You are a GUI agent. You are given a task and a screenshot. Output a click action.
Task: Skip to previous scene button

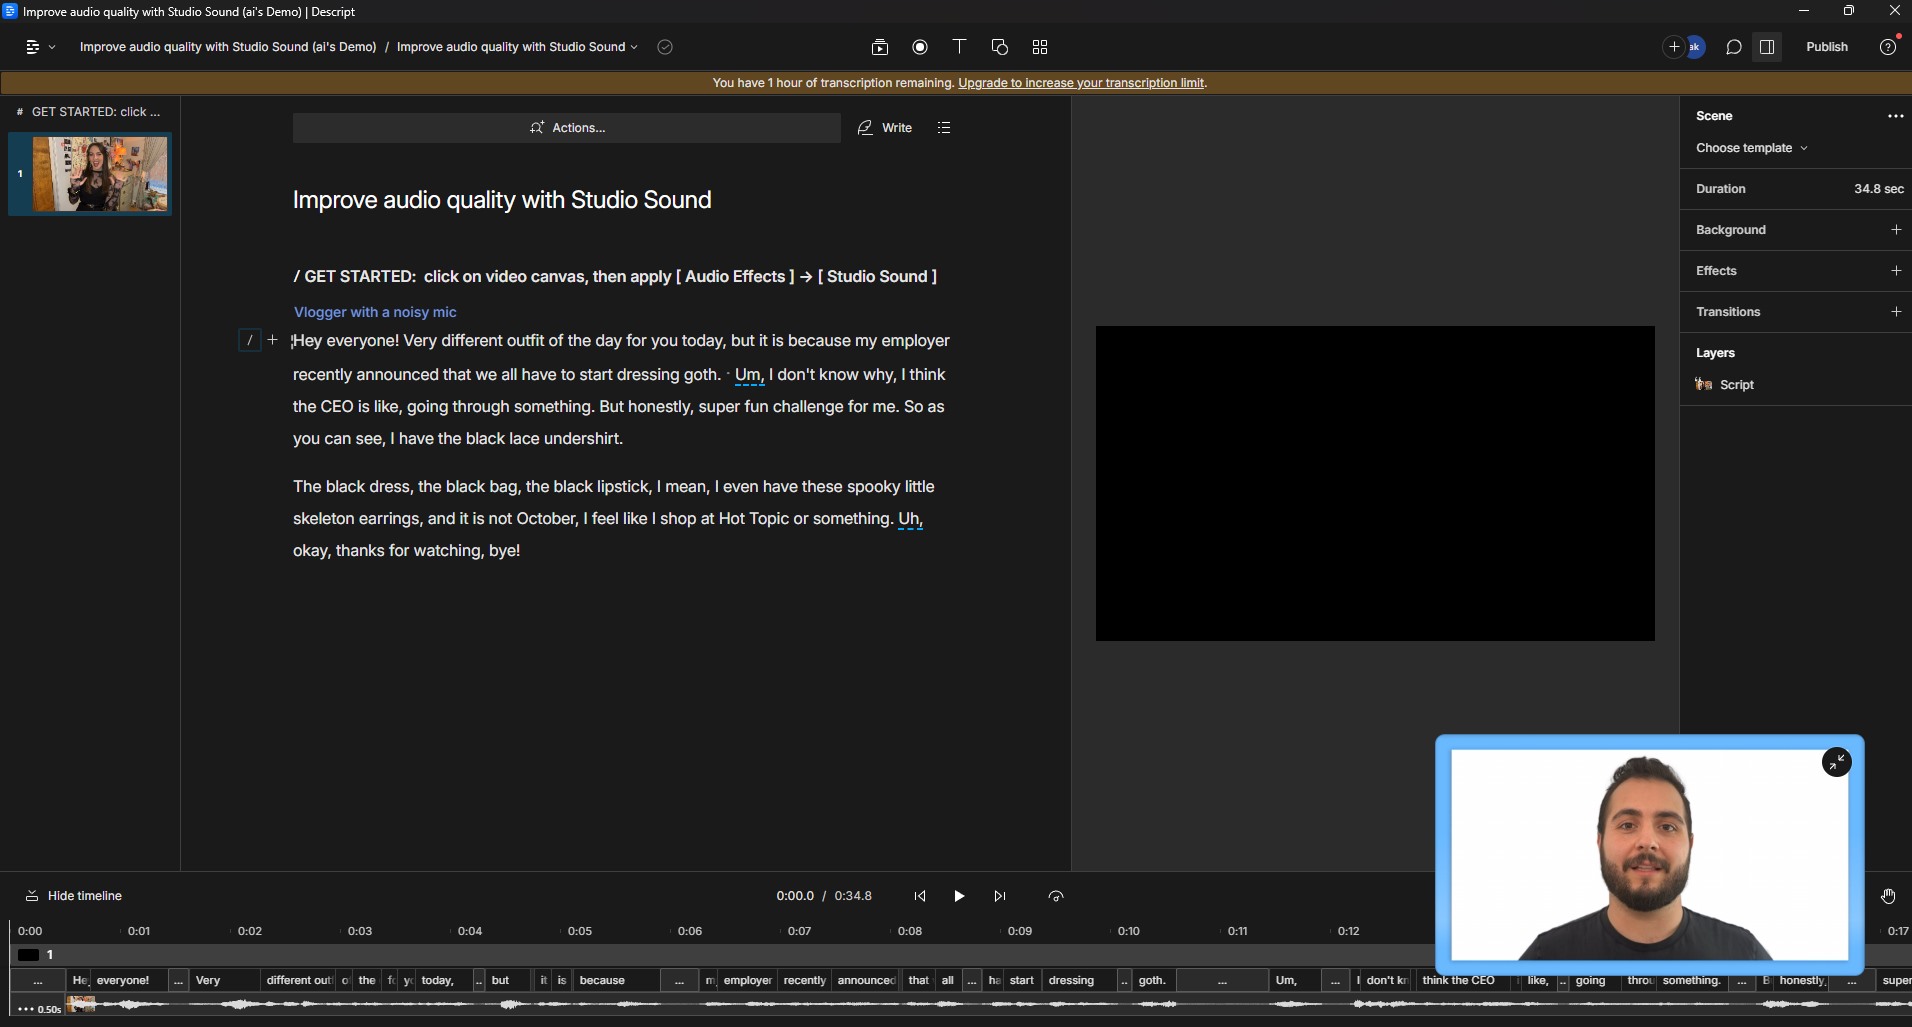click(920, 896)
